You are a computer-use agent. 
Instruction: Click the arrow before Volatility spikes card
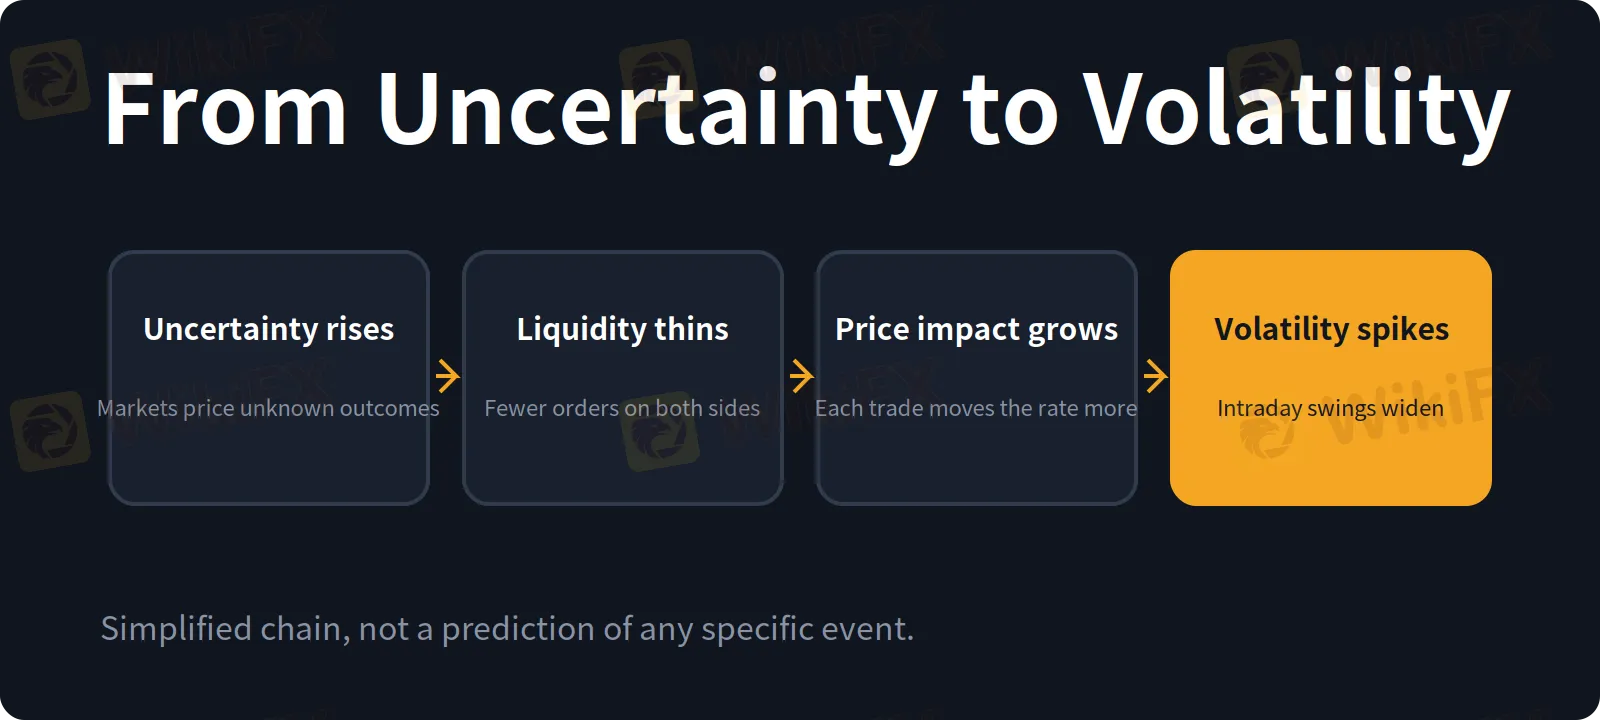pyautogui.click(x=1155, y=377)
